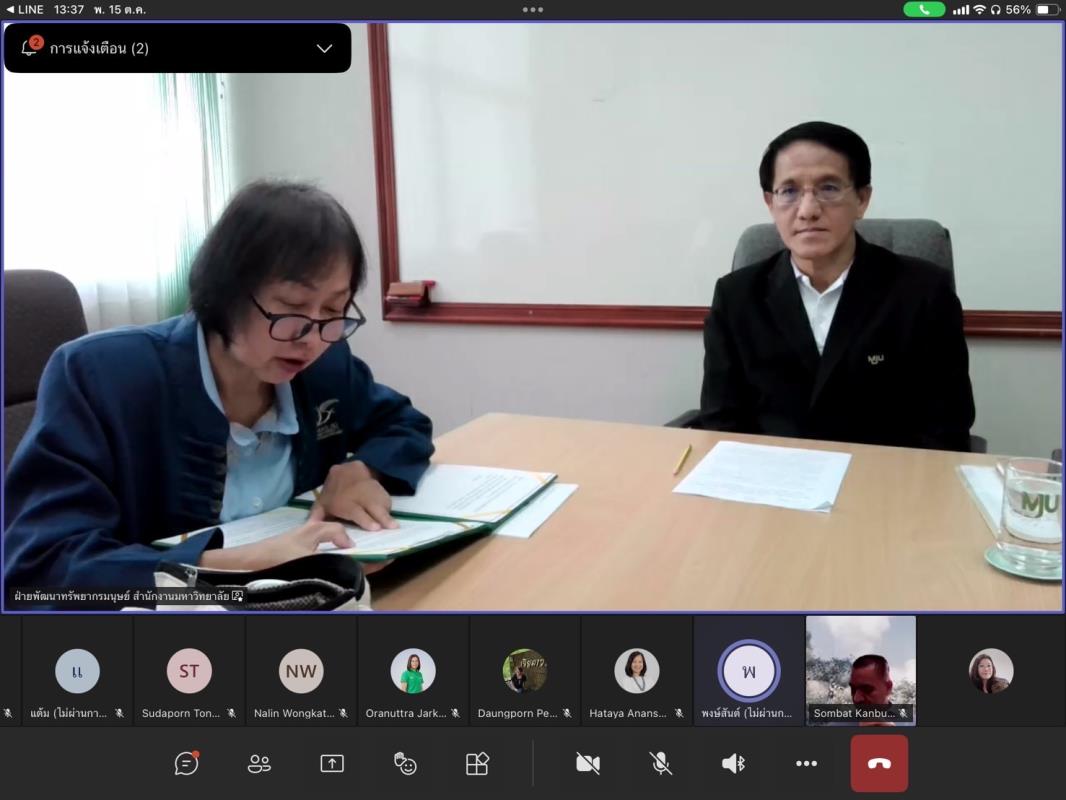Toggle the Bluetooth speaker audio output
Image resolution: width=1066 pixels, height=800 pixels.
coord(734,763)
